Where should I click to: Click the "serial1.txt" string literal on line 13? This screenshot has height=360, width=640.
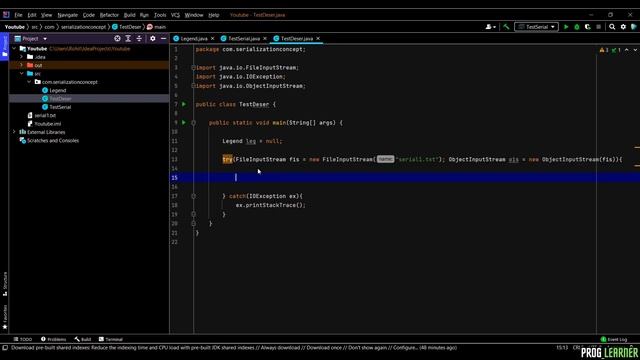click(x=417, y=160)
